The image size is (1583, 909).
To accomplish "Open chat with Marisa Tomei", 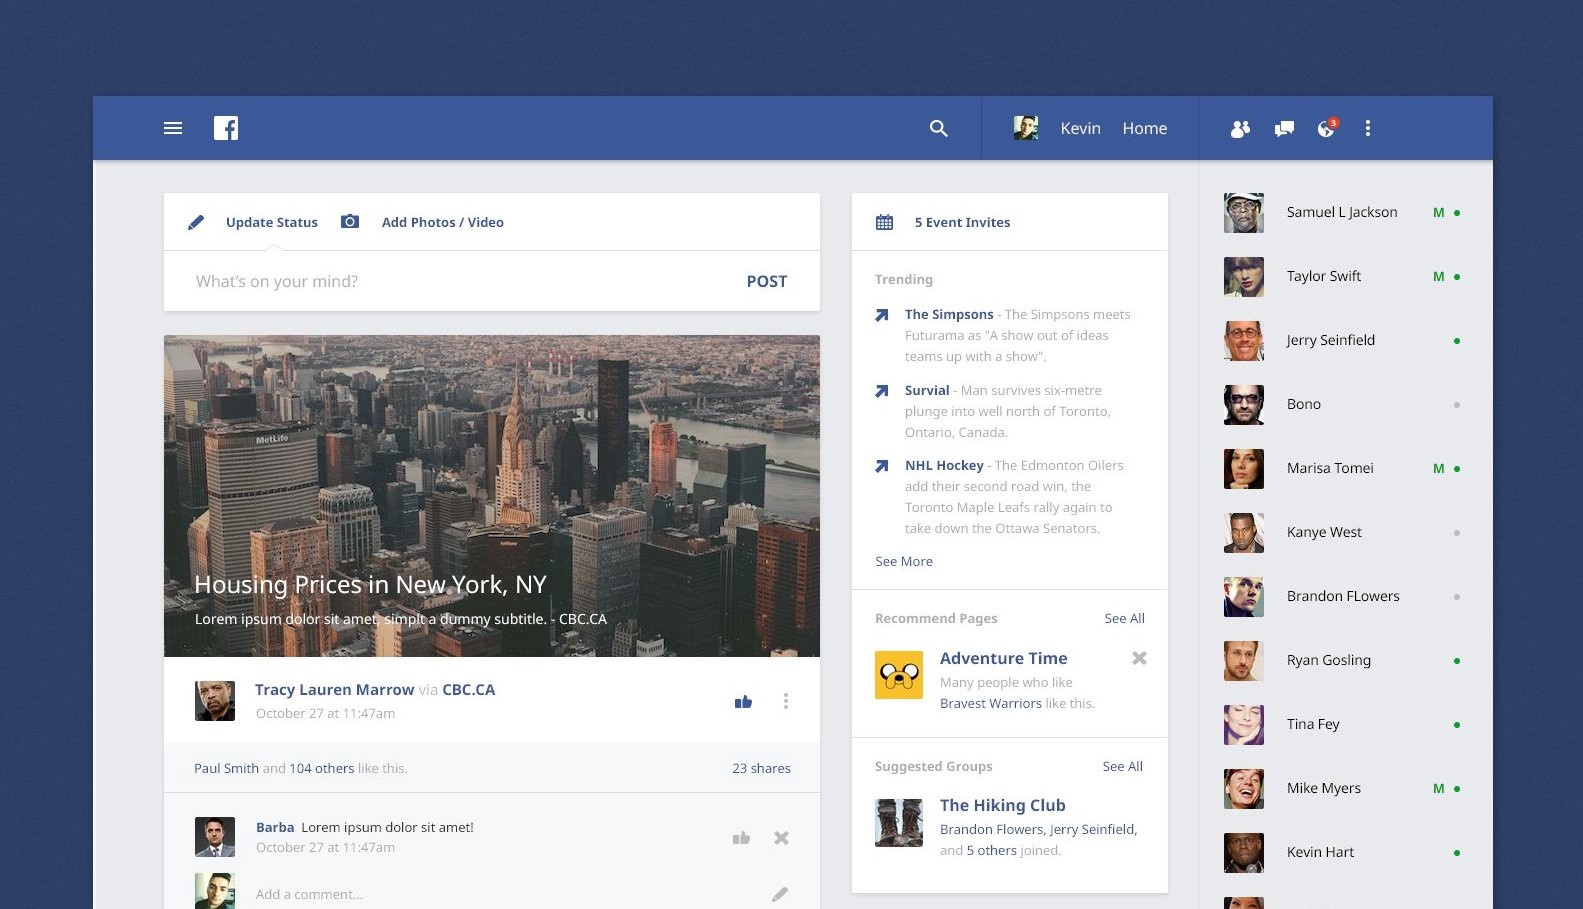I will (1343, 468).
